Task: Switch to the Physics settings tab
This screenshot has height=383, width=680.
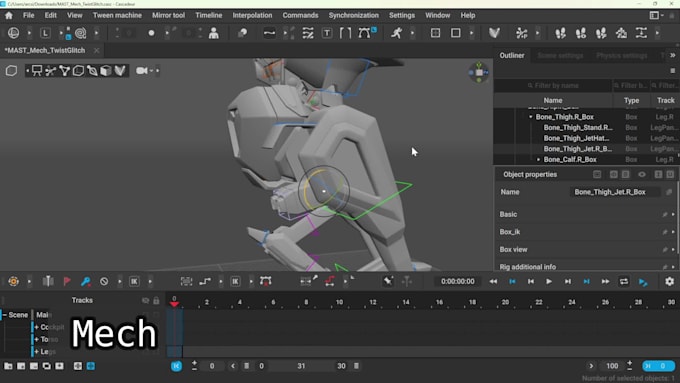Action: click(x=621, y=56)
